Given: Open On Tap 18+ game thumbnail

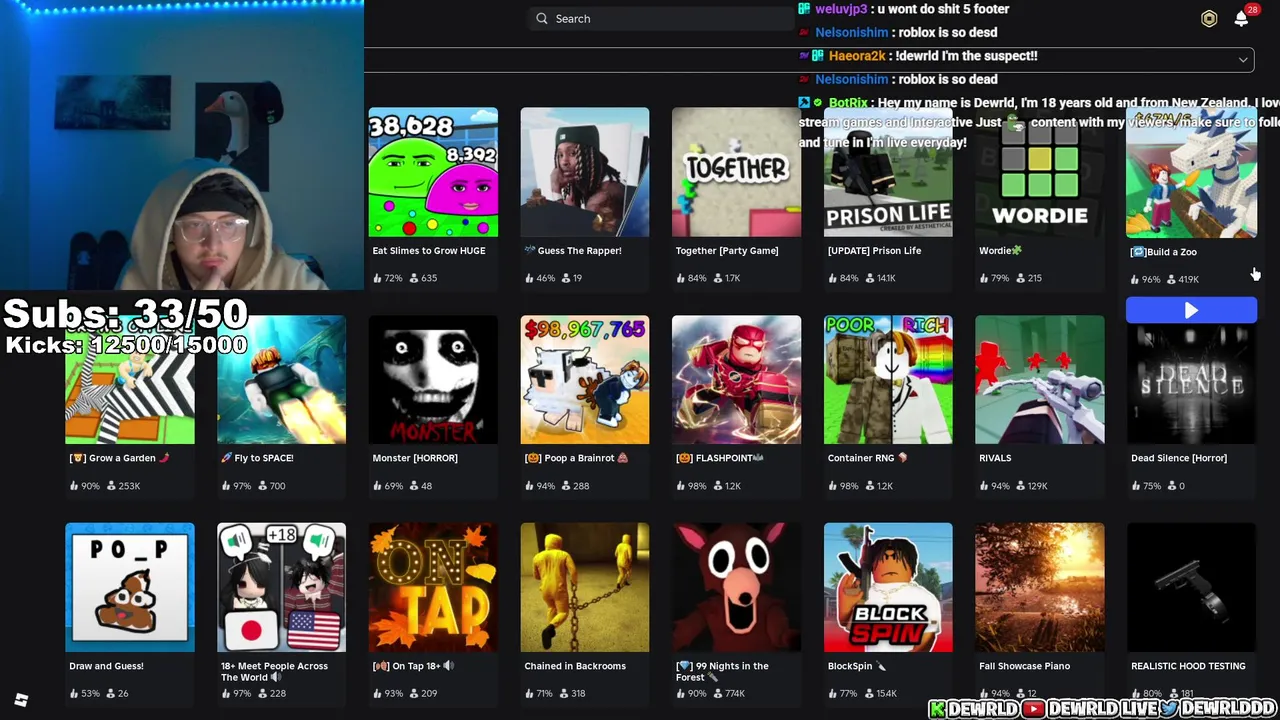Looking at the screenshot, I should pos(433,587).
